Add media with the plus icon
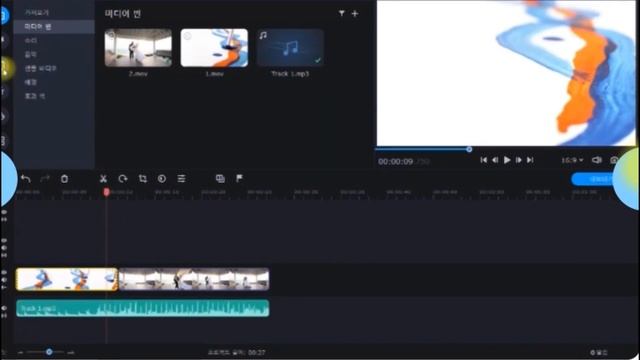The width and height of the screenshot is (640, 360). pos(355,13)
